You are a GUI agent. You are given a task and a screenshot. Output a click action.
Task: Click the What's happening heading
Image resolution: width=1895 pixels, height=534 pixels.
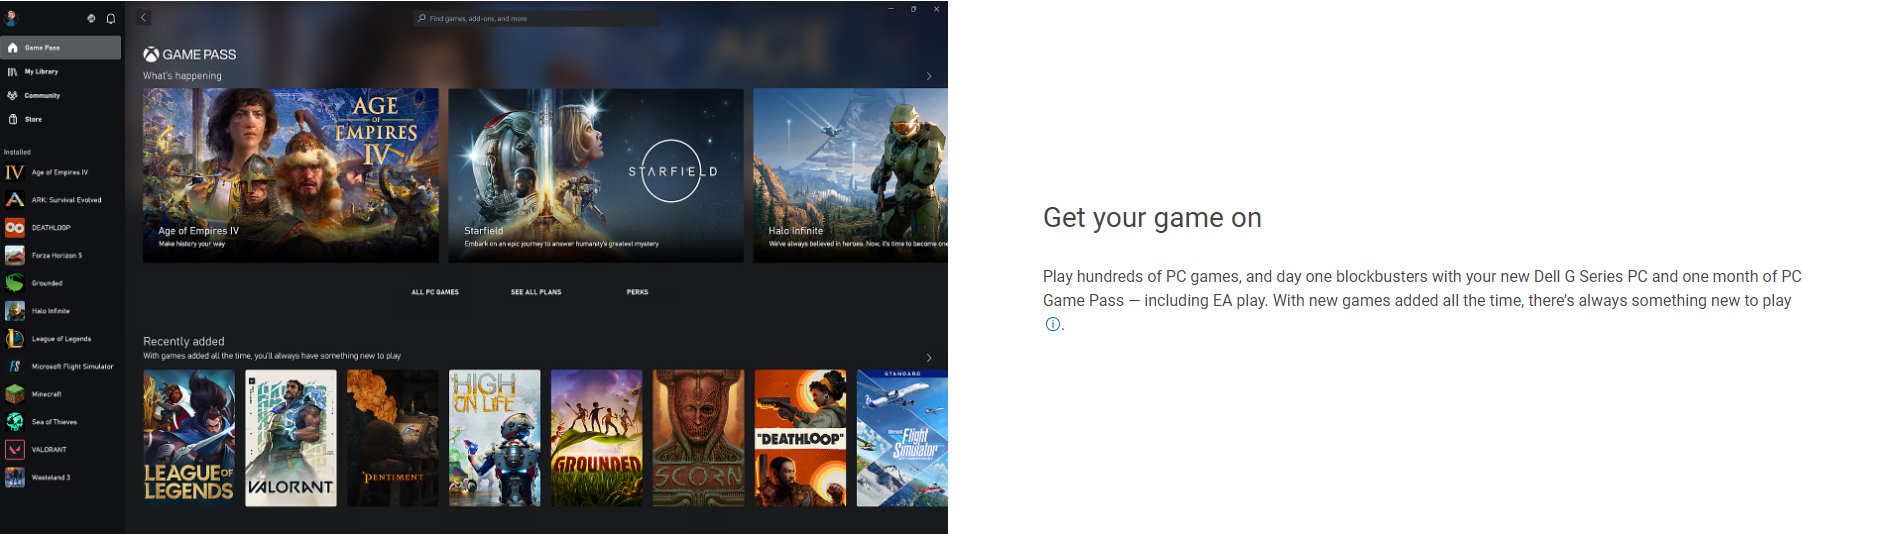click(182, 76)
